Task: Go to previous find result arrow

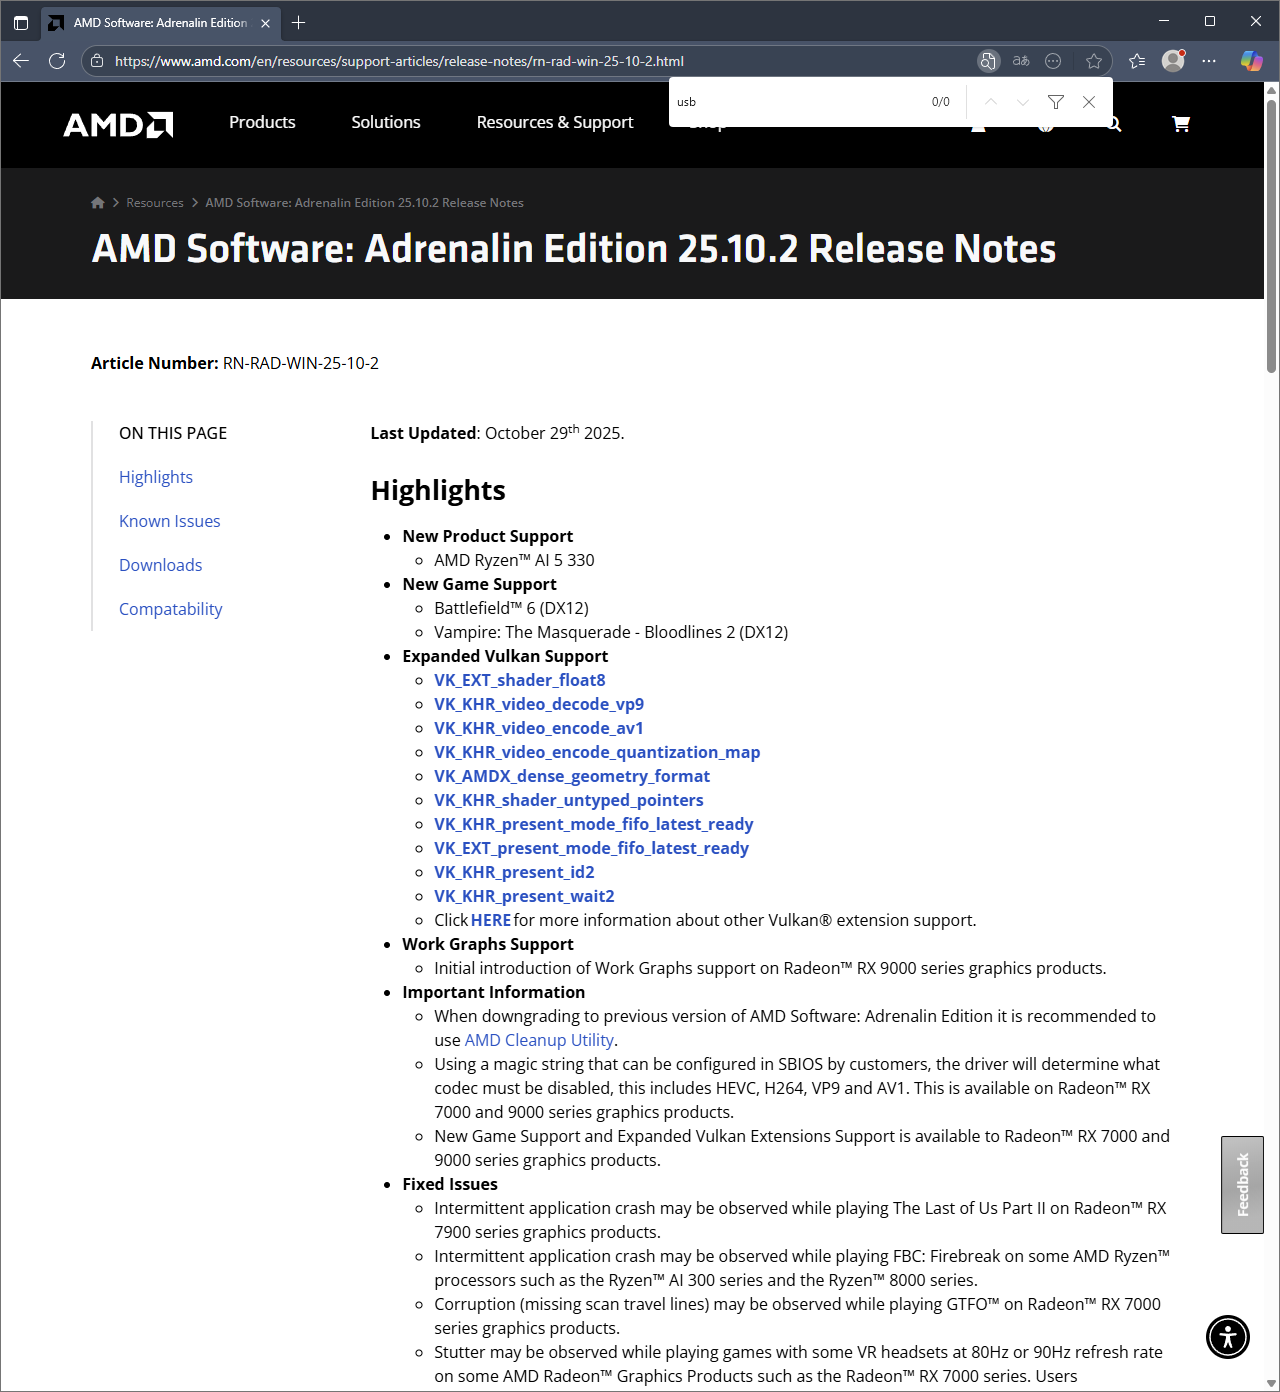Action: click(991, 102)
